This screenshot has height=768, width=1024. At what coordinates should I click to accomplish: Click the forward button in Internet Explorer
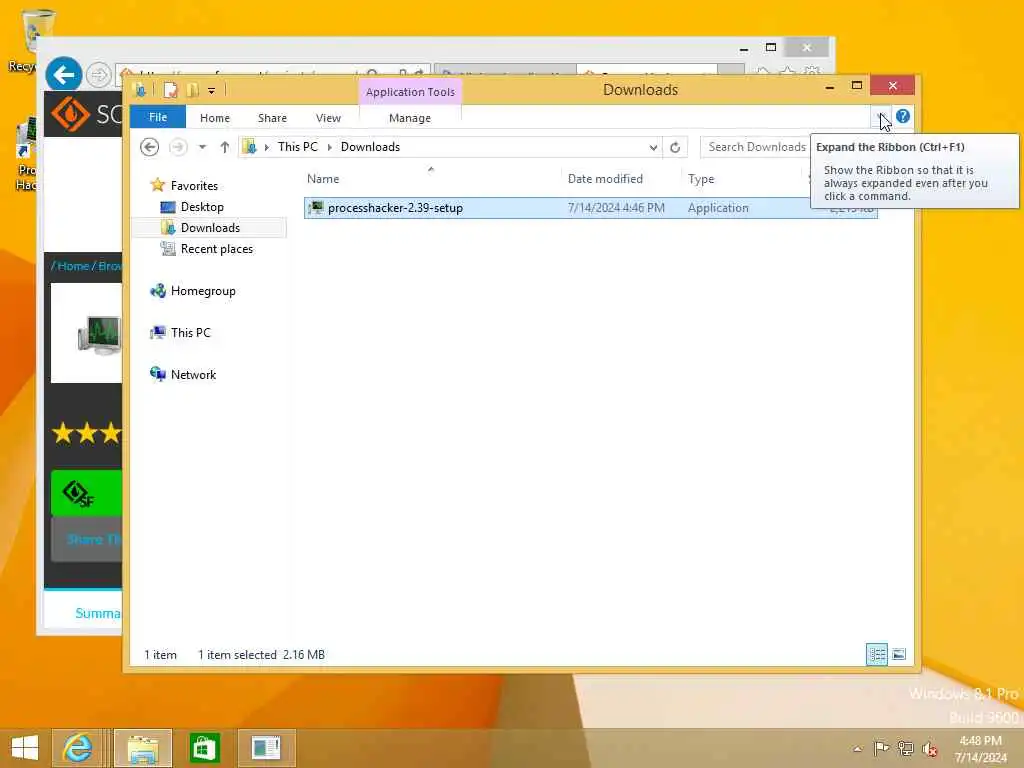[x=99, y=75]
